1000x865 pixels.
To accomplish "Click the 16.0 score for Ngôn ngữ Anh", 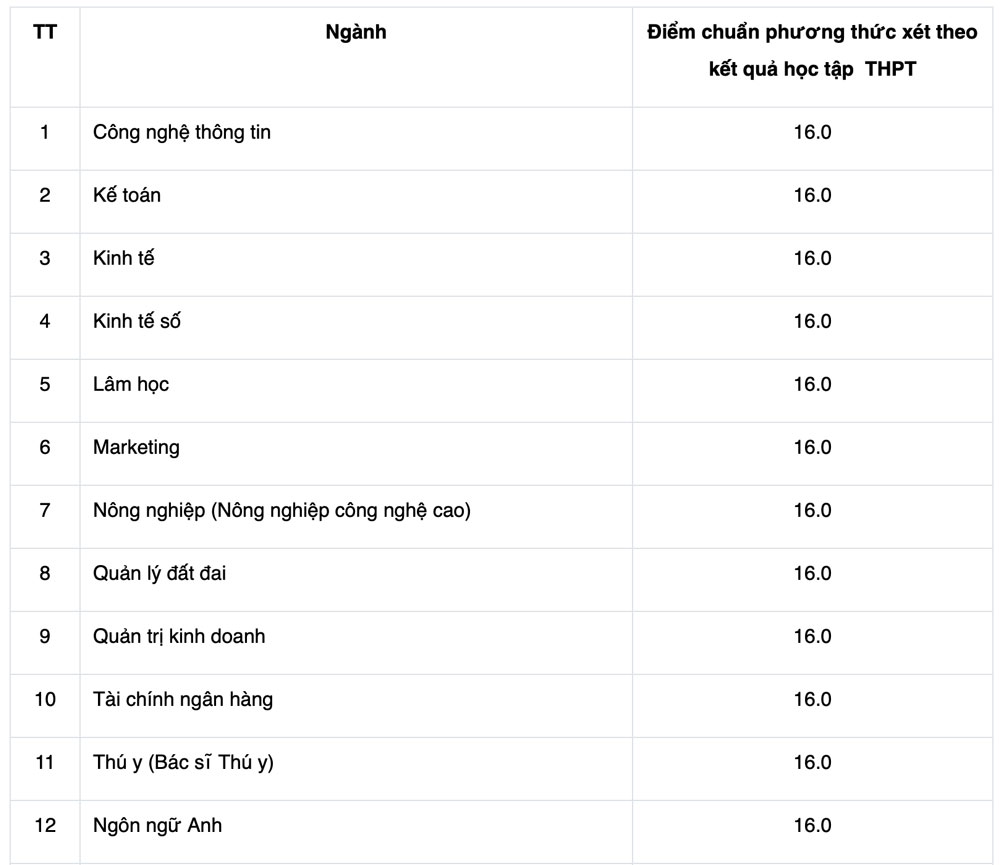I will pos(812,825).
